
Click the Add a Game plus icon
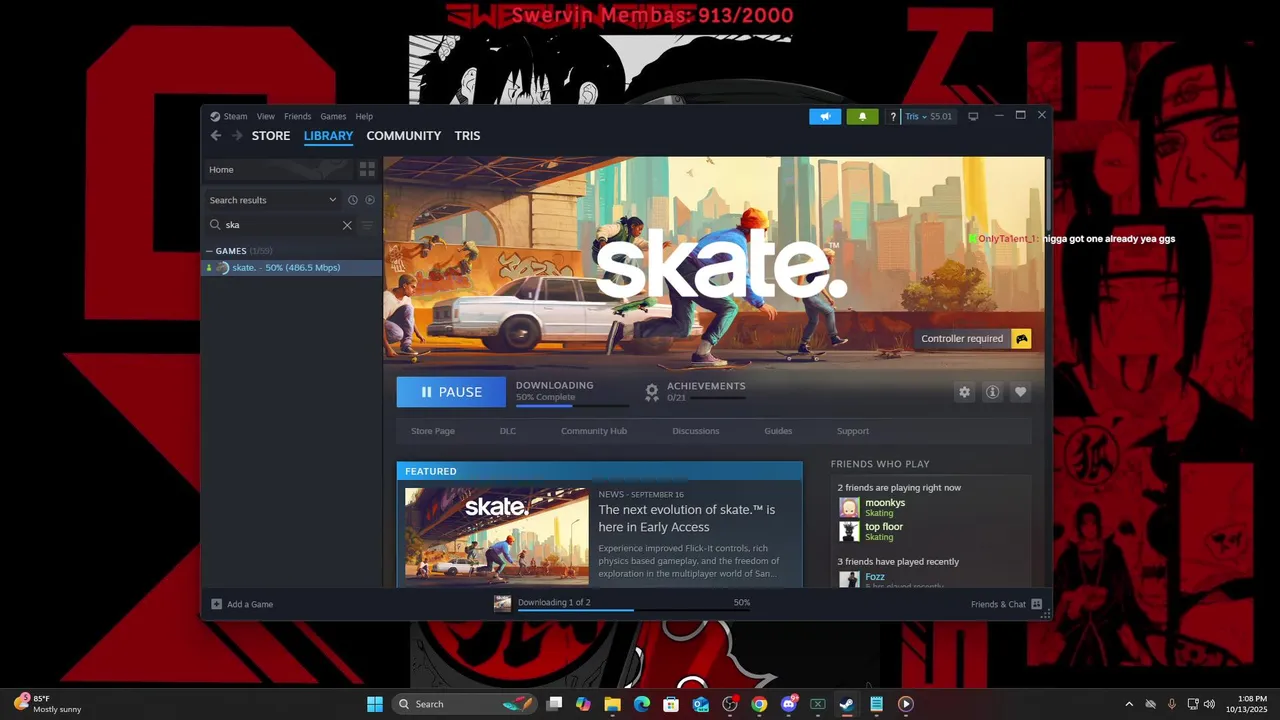pos(216,604)
